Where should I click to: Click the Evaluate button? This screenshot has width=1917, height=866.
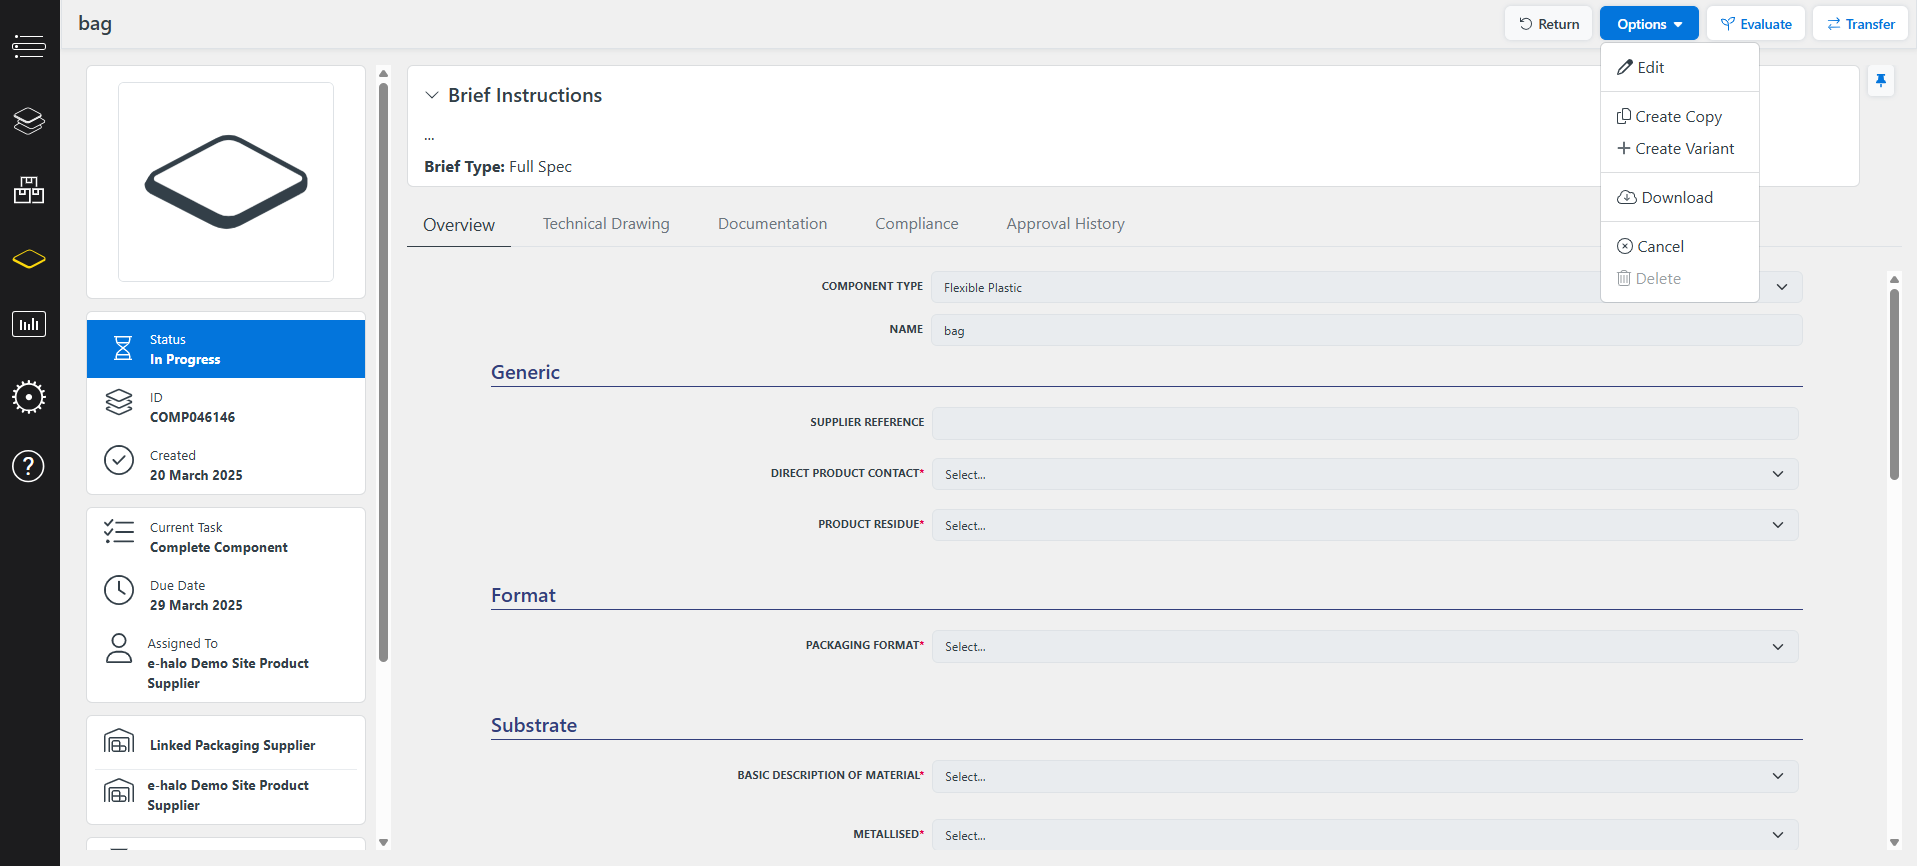point(1756,24)
